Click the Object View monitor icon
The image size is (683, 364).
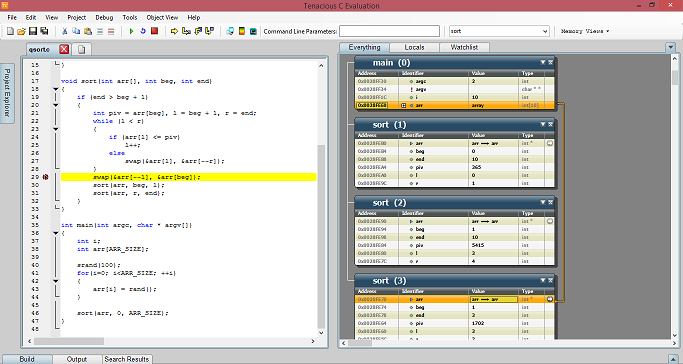230,31
